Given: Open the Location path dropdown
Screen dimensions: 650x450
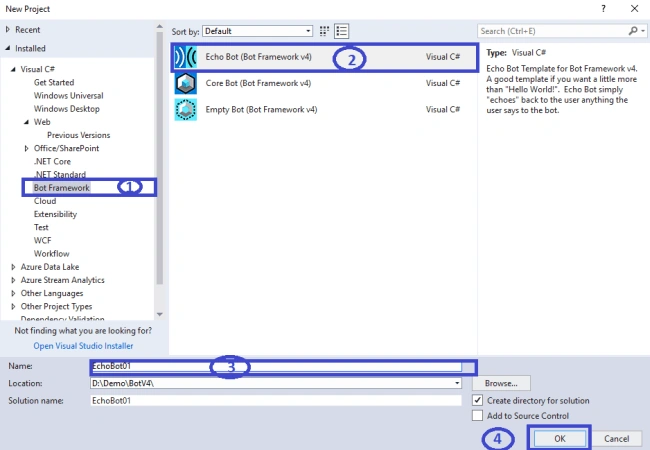Looking at the screenshot, I should [x=457, y=383].
